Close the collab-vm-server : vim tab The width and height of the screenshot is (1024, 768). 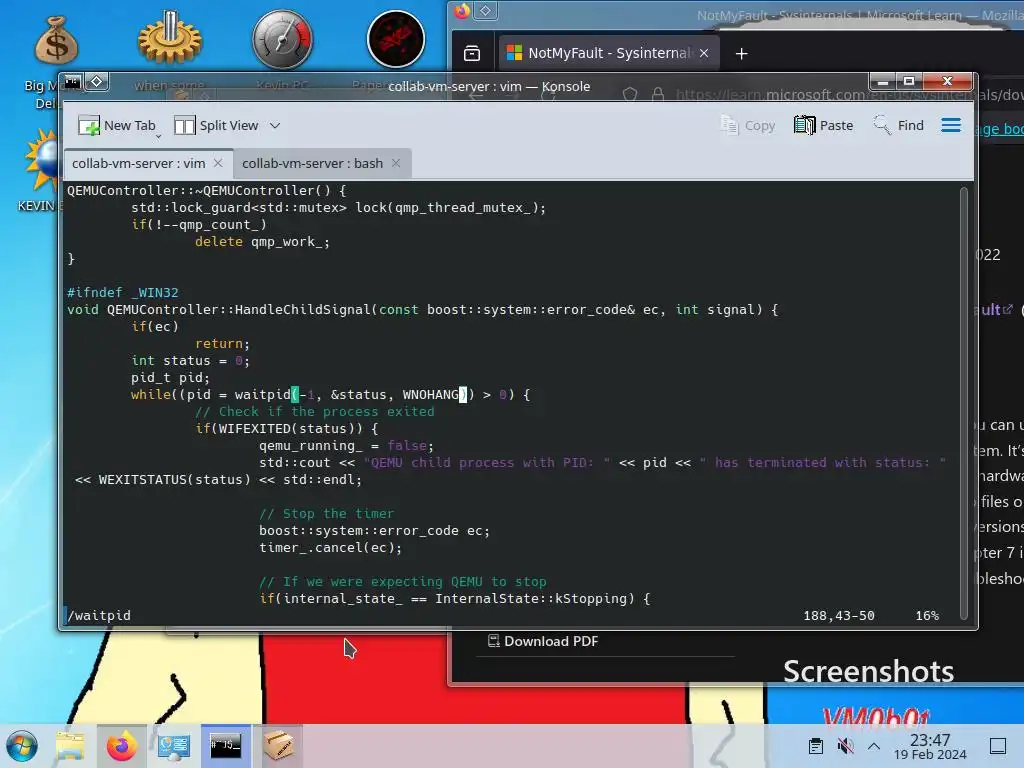(x=218, y=163)
